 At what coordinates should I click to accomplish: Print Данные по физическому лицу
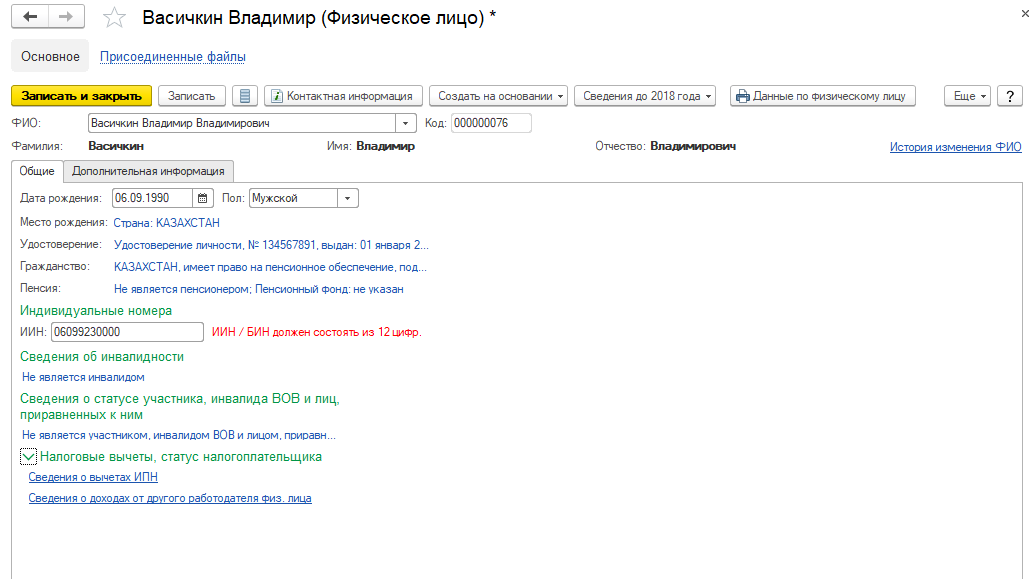click(822, 96)
